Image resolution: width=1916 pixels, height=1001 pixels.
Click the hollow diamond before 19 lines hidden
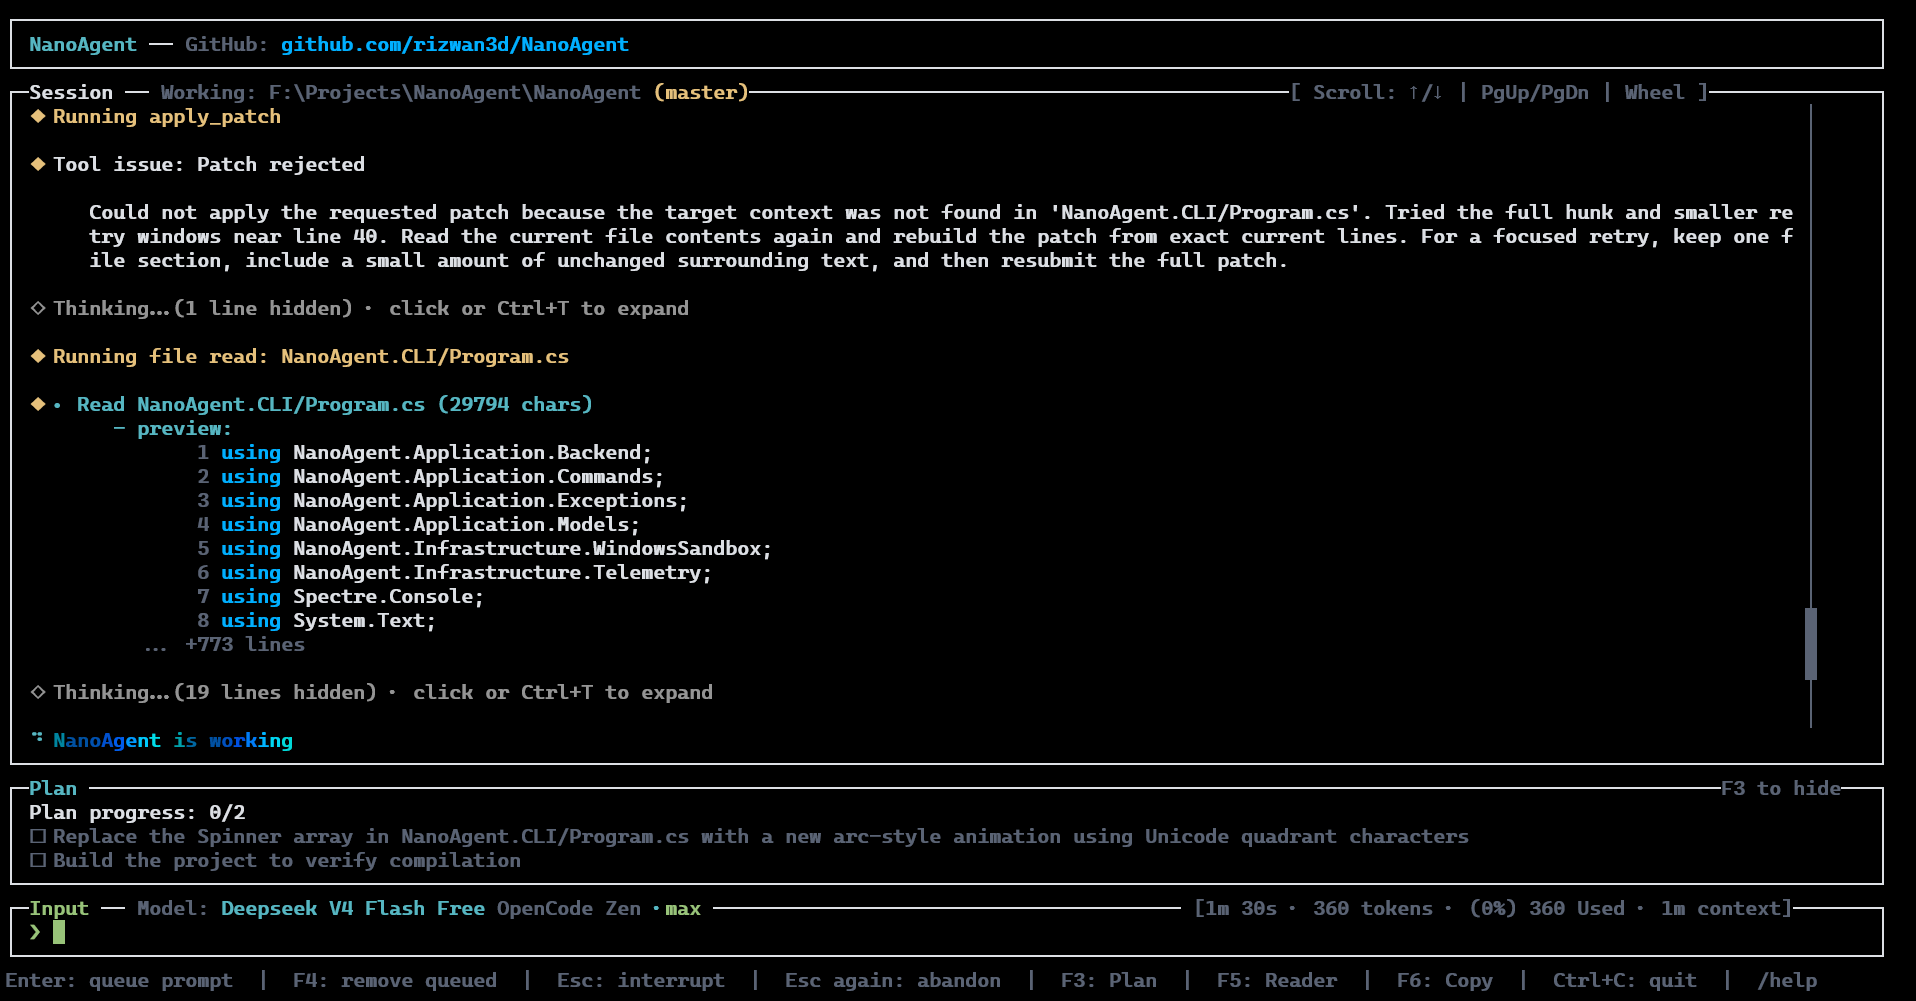tap(38, 692)
